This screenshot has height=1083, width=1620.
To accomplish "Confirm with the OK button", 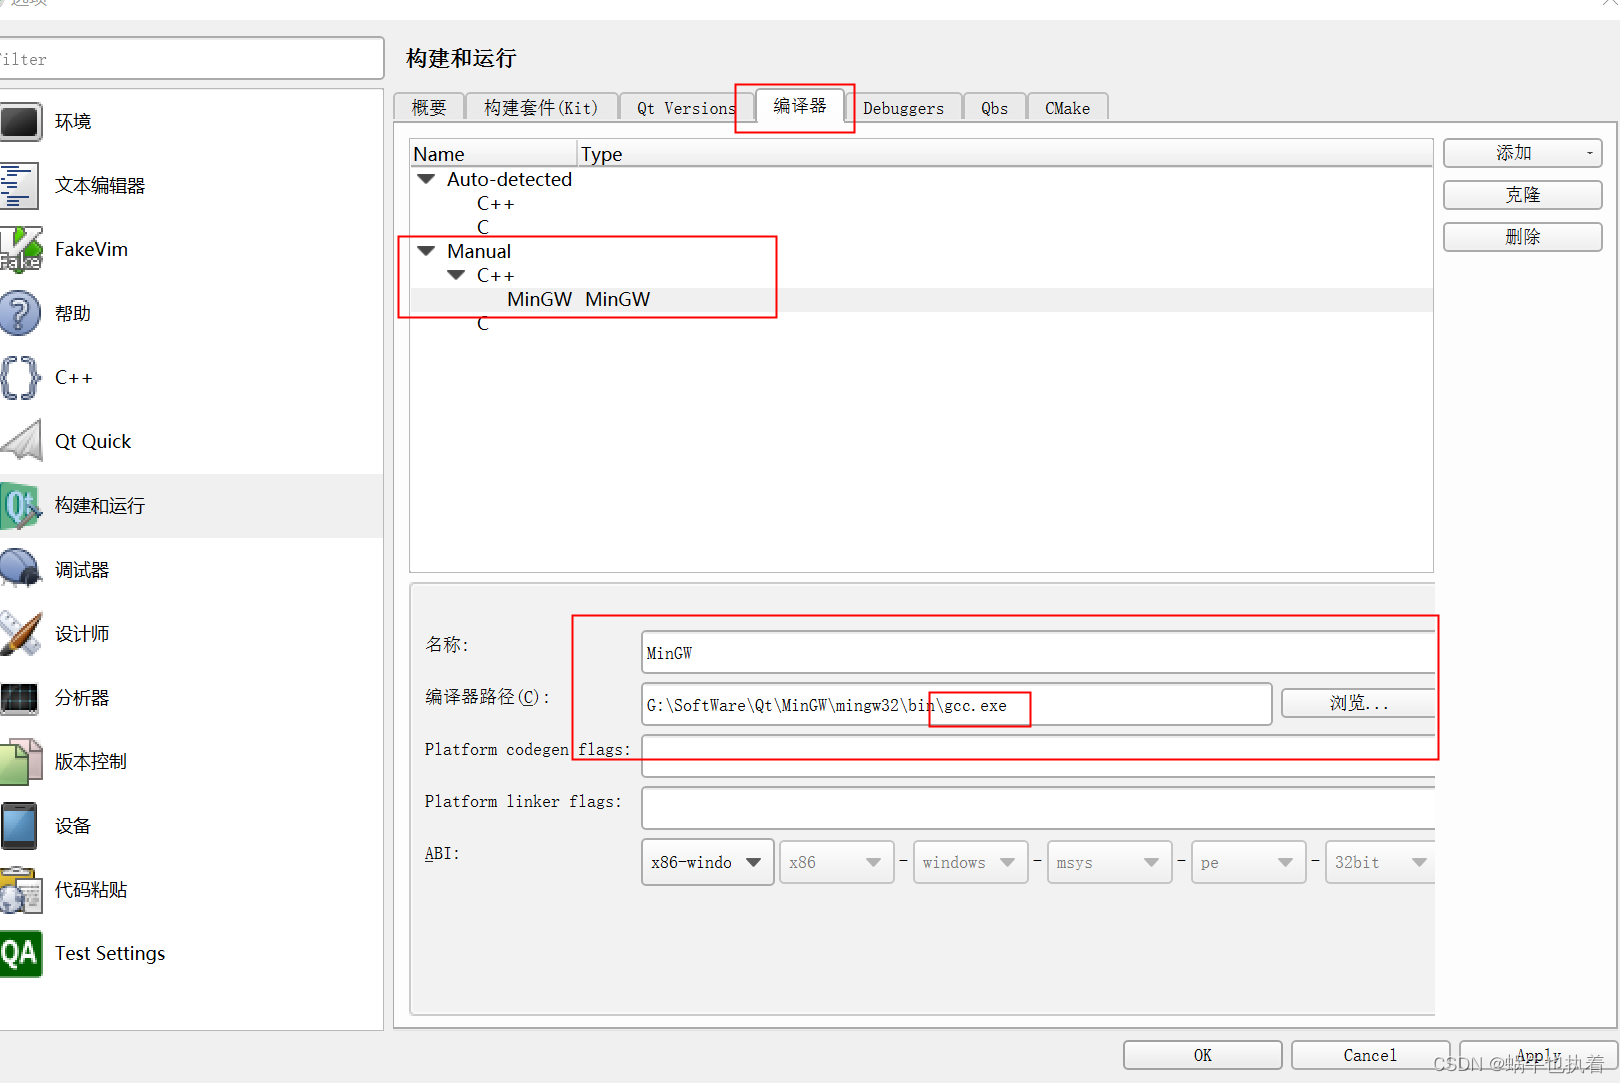I will coord(1203,1055).
